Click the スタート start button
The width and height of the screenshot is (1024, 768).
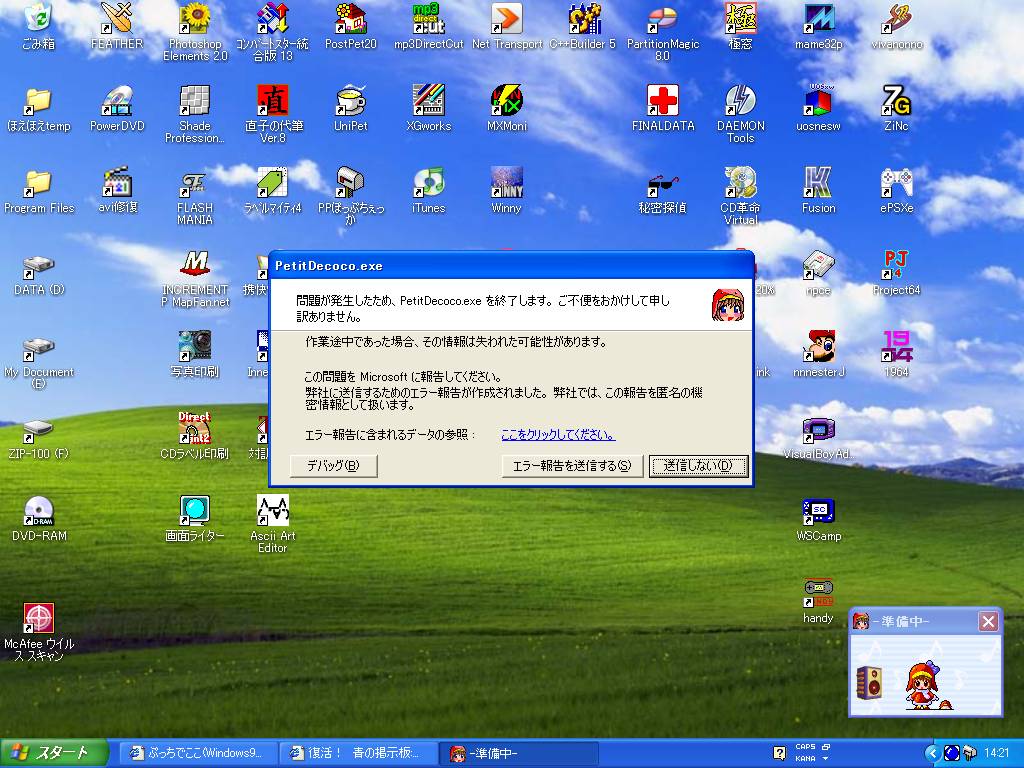(x=54, y=753)
